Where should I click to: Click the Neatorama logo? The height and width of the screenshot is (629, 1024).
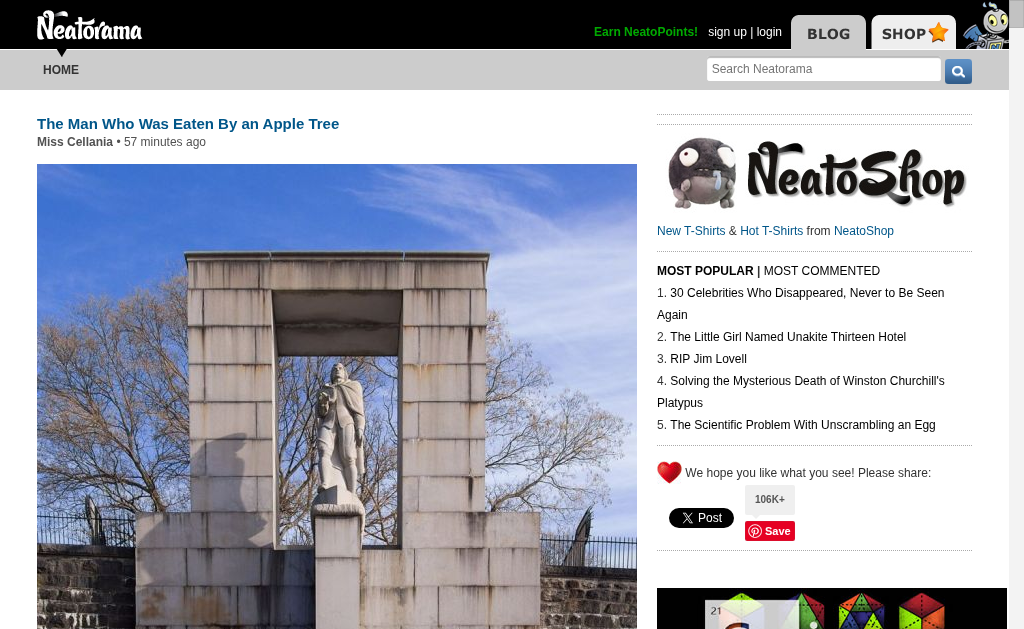pos(89,27)
